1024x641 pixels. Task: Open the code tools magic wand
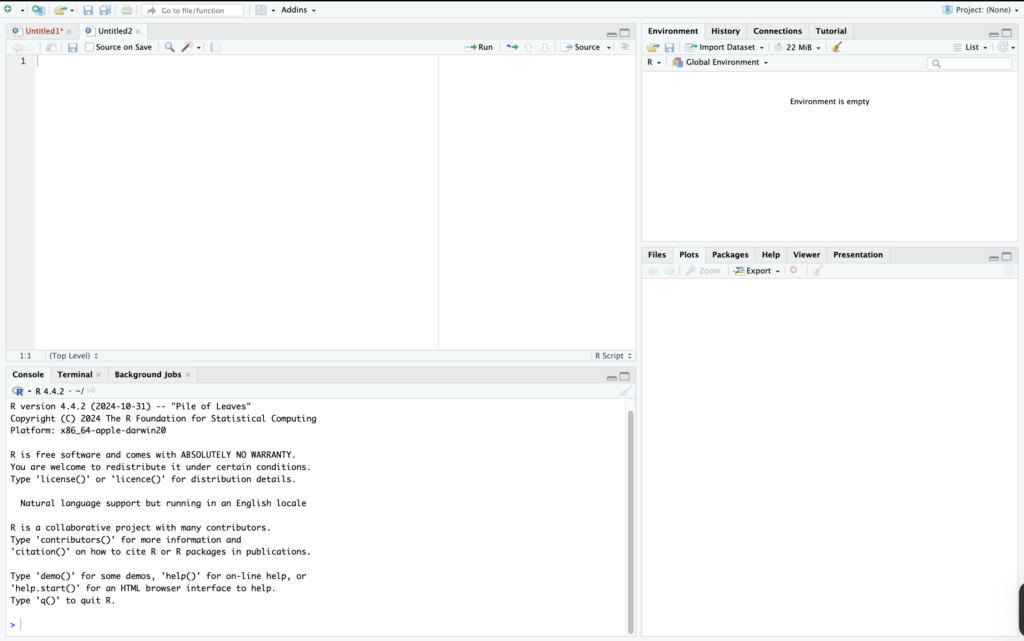(x=187, y=47)
